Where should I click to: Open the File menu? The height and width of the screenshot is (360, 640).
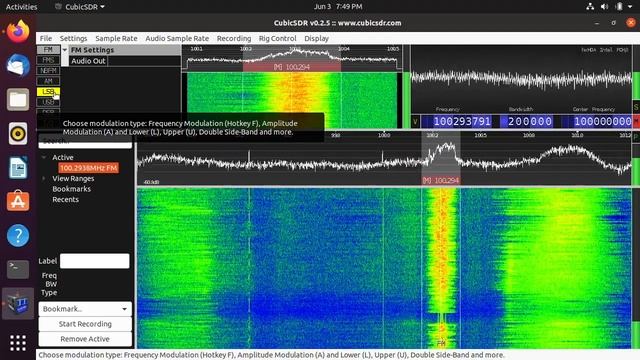(x=46, y=38)
